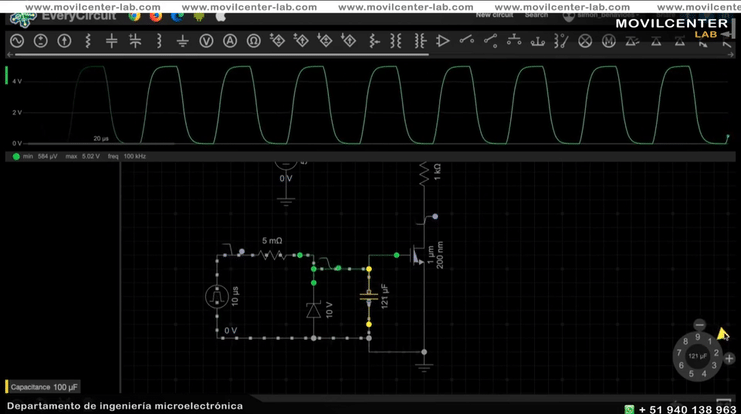Image resolution: width=741 pixels, height=414 pixels.
Task: Click the Capacitance 100 µF parameter label
Action: (43, 387)
